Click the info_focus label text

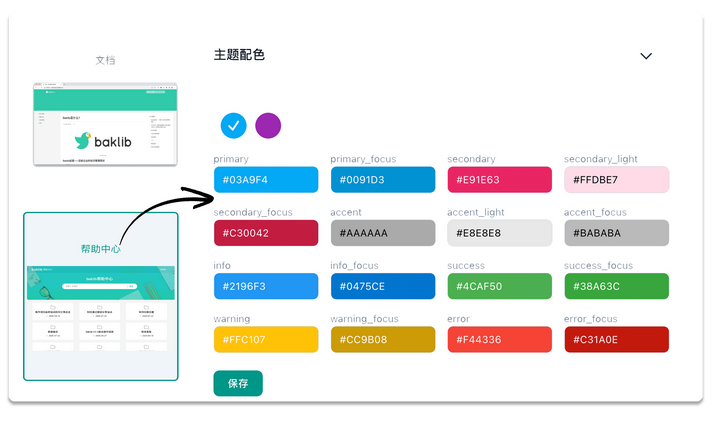(354, 266)
